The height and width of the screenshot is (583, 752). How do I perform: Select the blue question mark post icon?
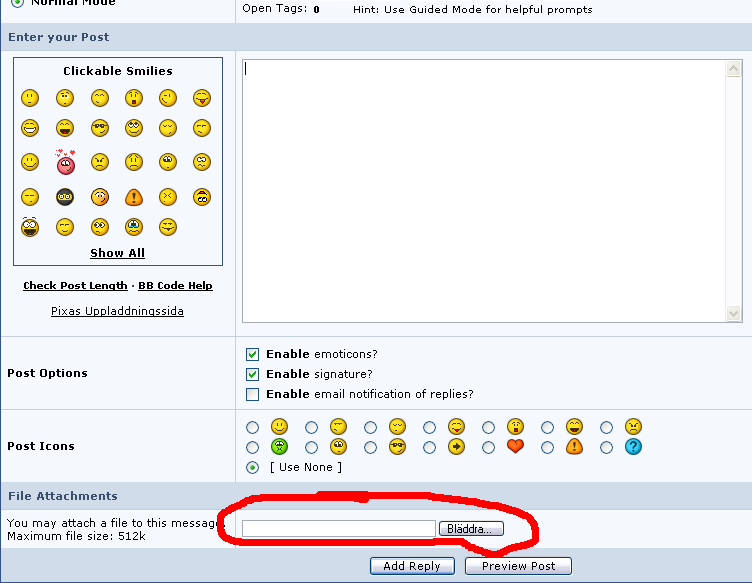606,447
